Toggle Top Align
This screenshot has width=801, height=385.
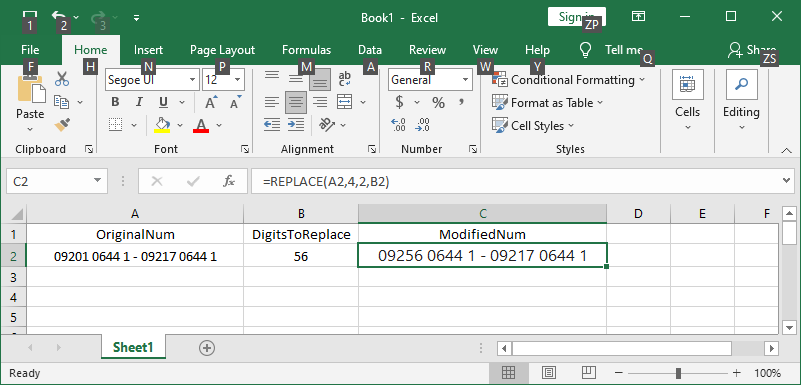pyautogui.click(x=272, y=79)
